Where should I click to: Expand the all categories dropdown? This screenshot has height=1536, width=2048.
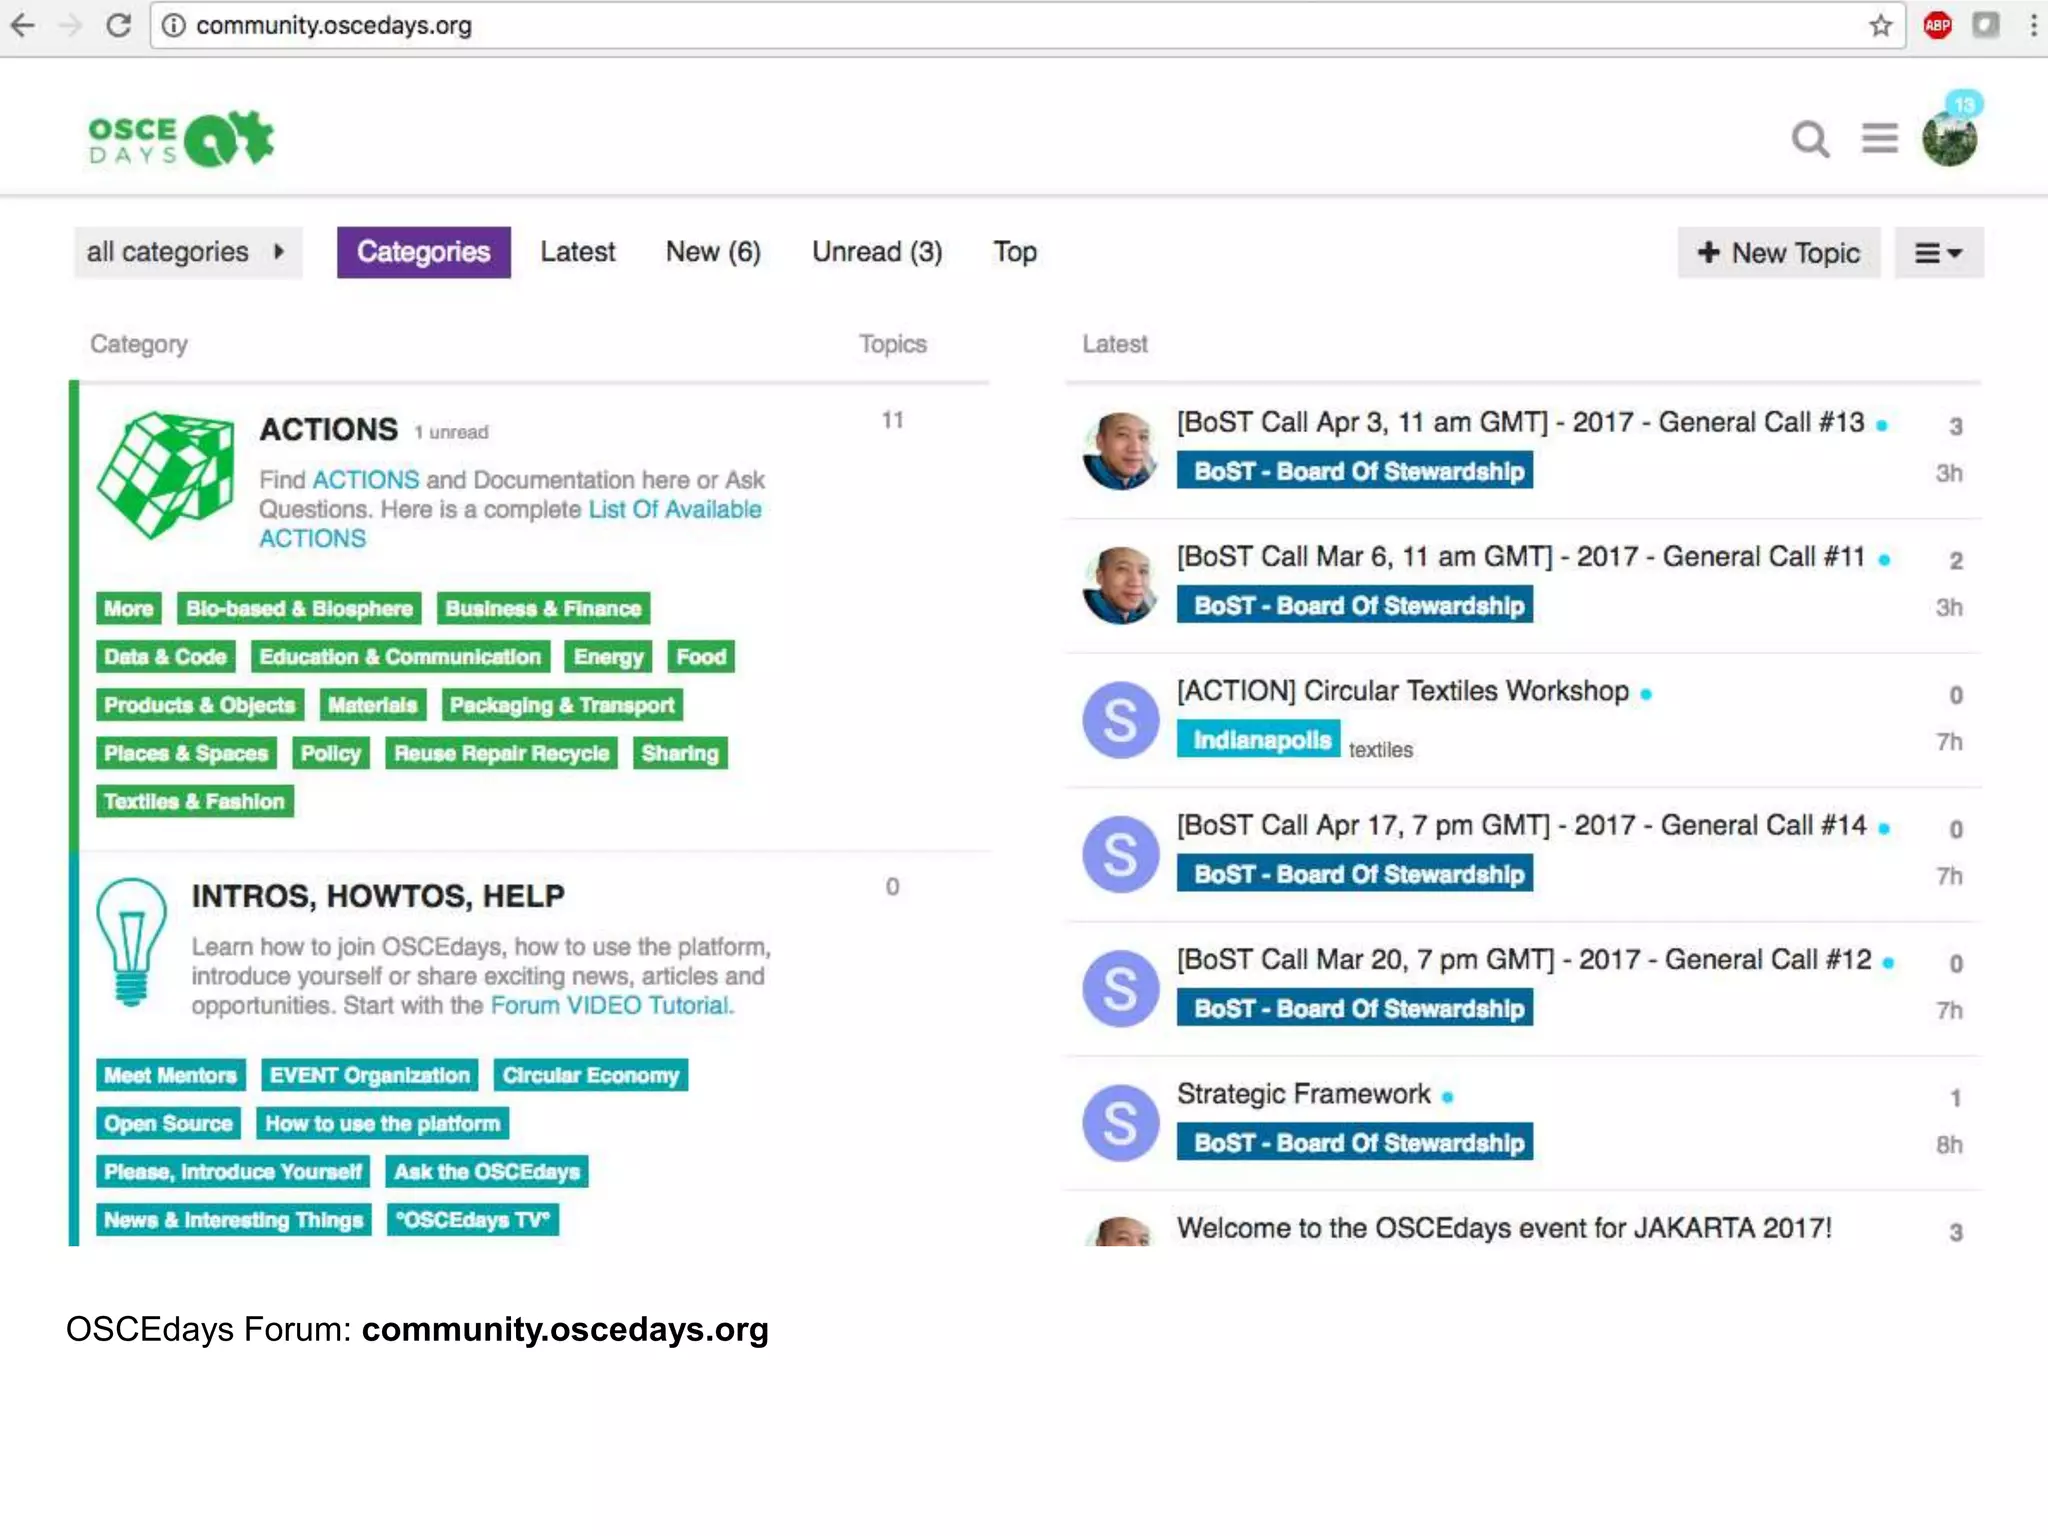tap(187, 252)
